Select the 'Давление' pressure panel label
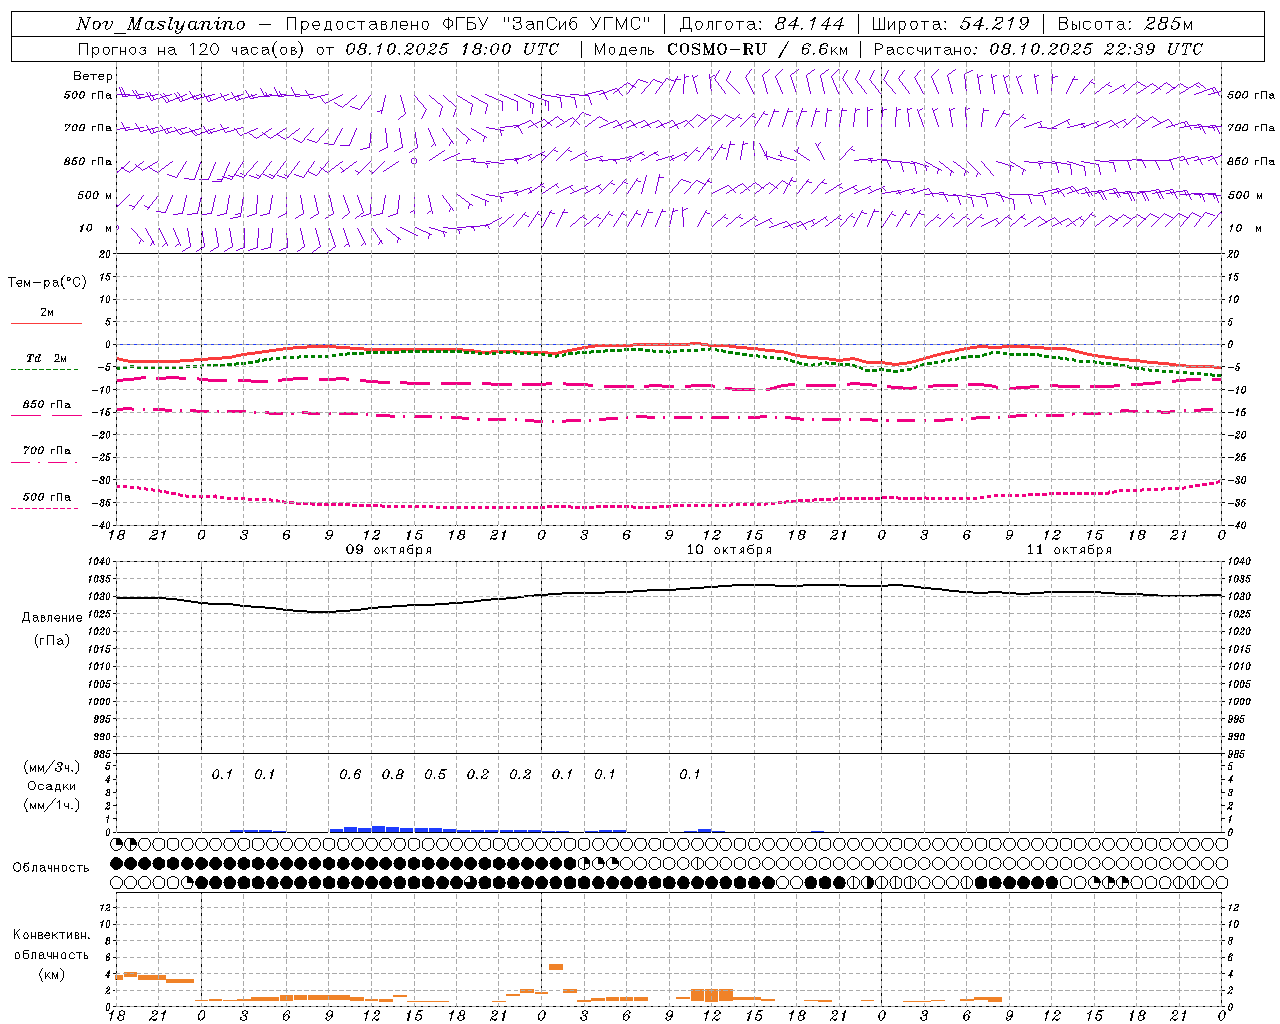 (x=52, y=618)
